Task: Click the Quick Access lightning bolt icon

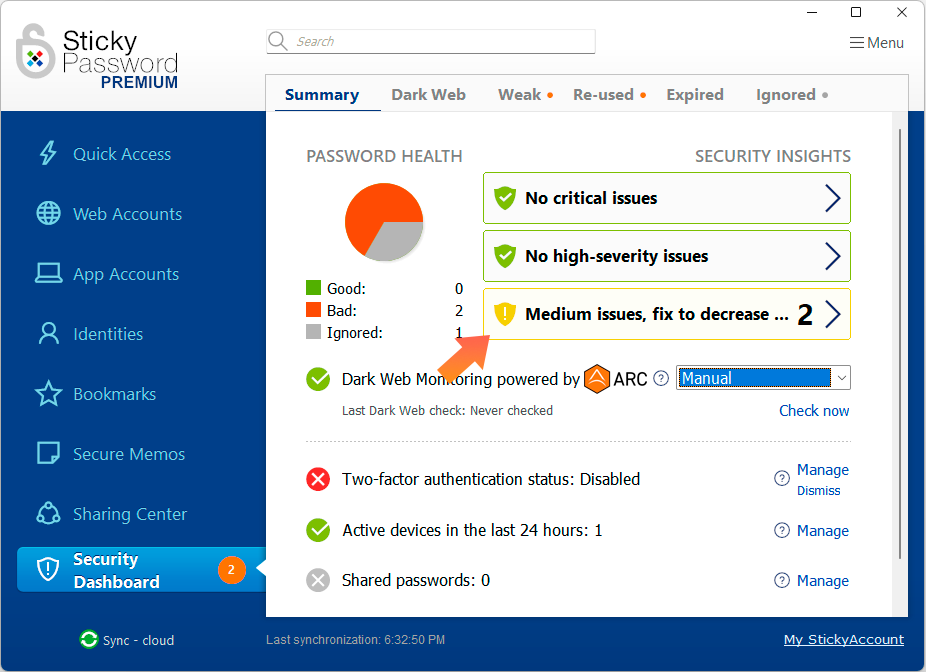Action: tap(48, 154)
